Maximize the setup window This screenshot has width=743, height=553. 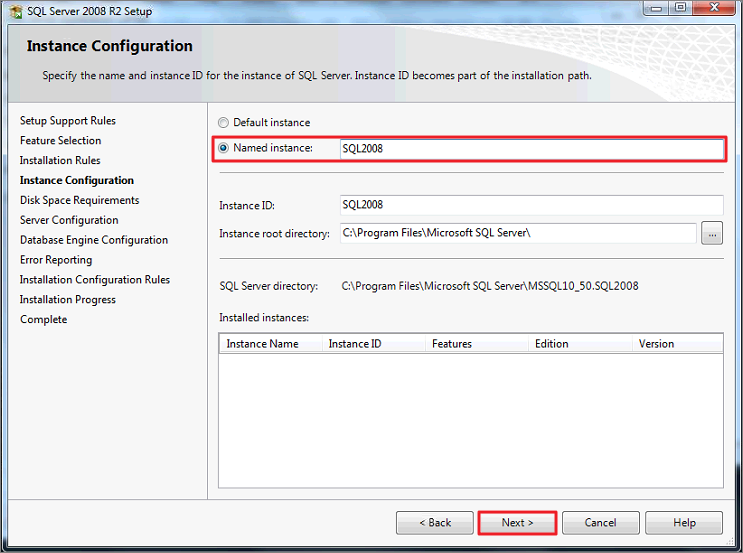(x=680, y=8)
